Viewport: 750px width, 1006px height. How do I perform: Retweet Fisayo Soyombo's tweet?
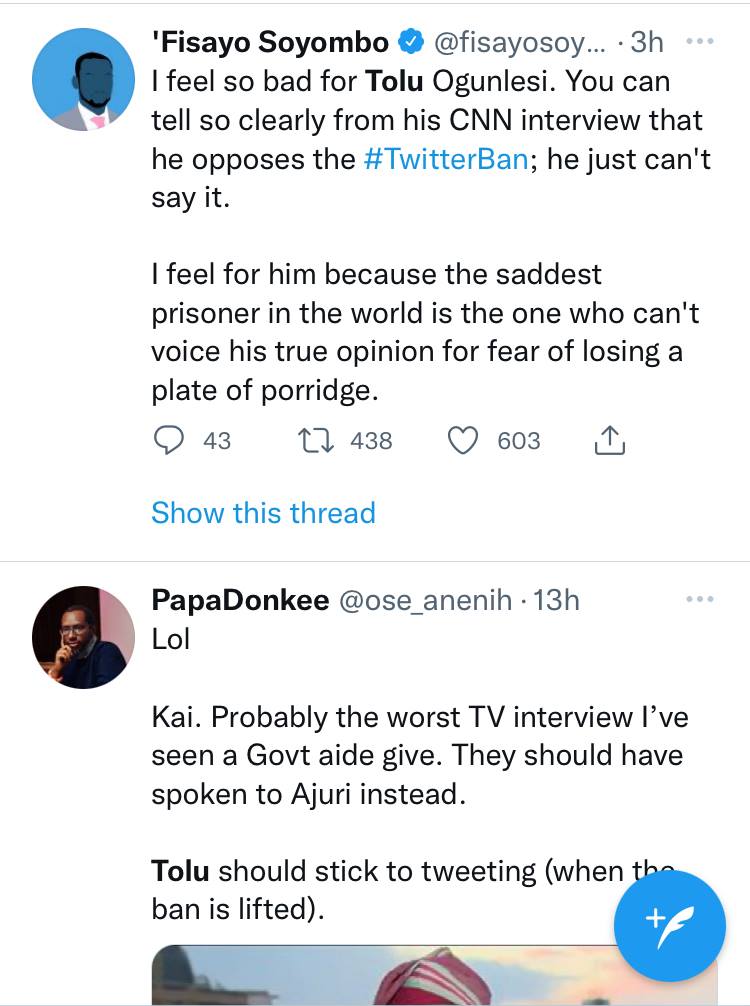pos(316,440)
